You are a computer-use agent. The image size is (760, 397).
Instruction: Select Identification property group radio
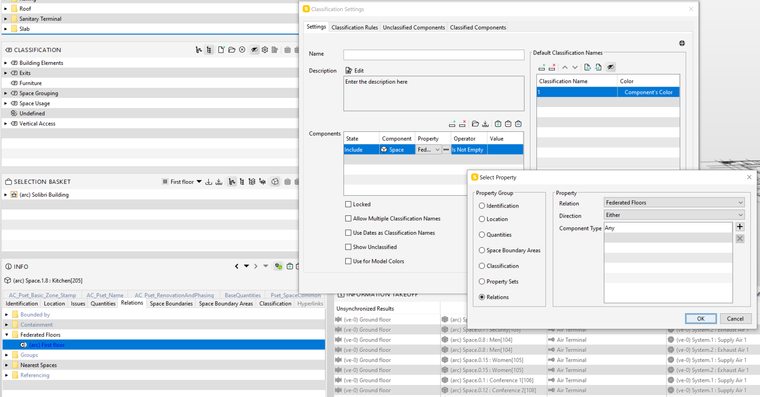pyautogui.click(x=482, y=206)
